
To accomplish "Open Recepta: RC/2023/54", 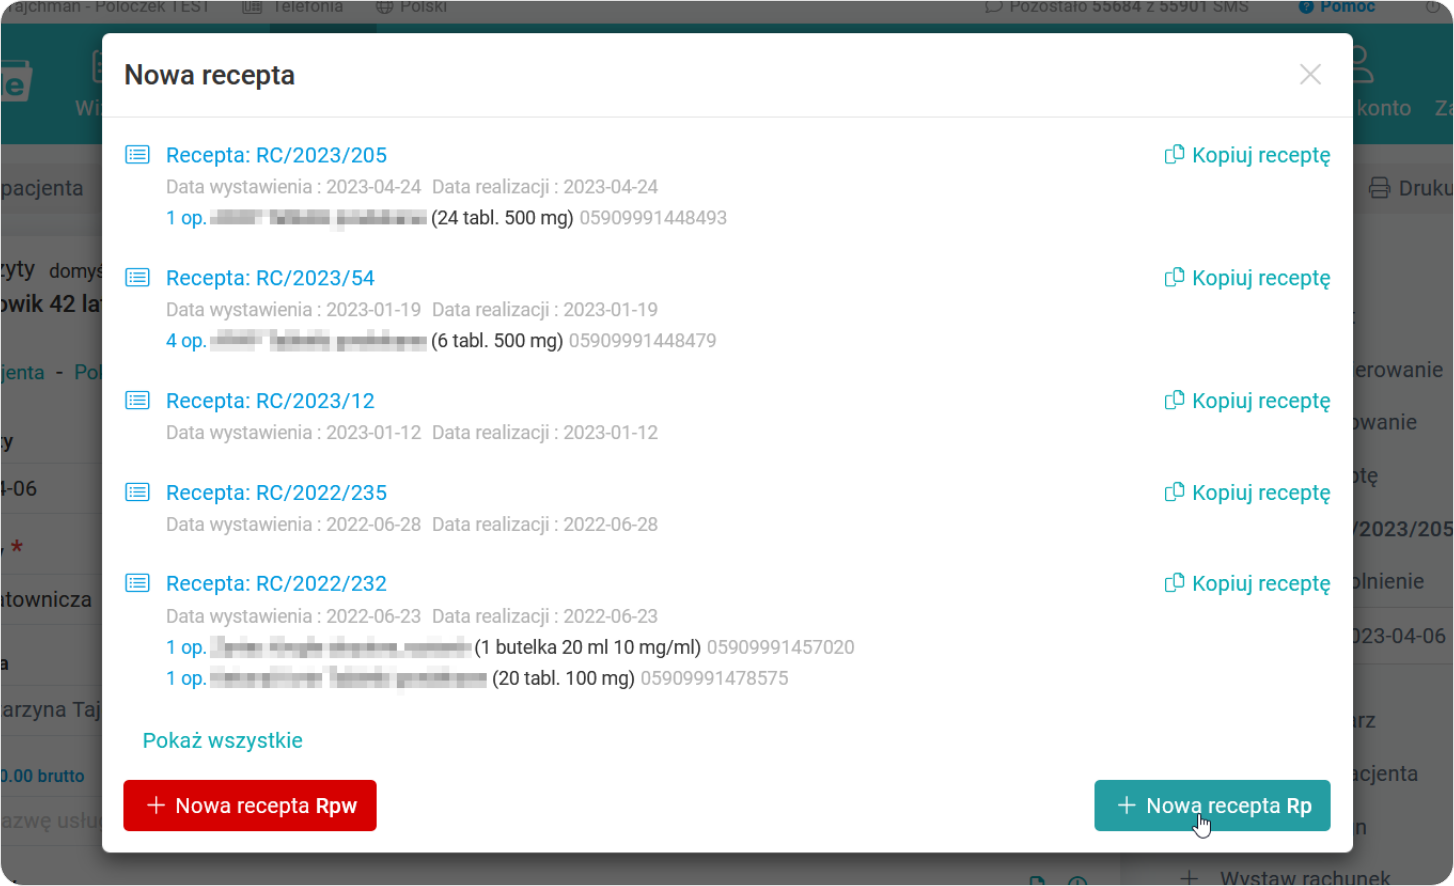I will 270,278.
